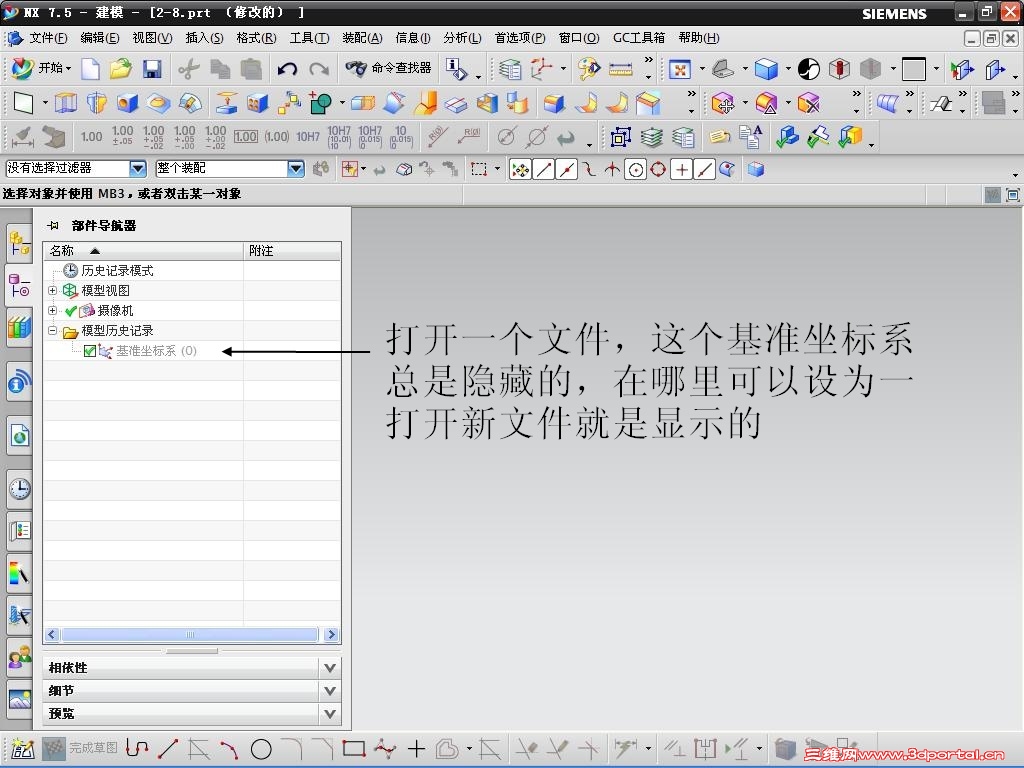Click the measure distance ruler icon
Image resolution: width=1024 pixels, height=768 pixels.
620,69
